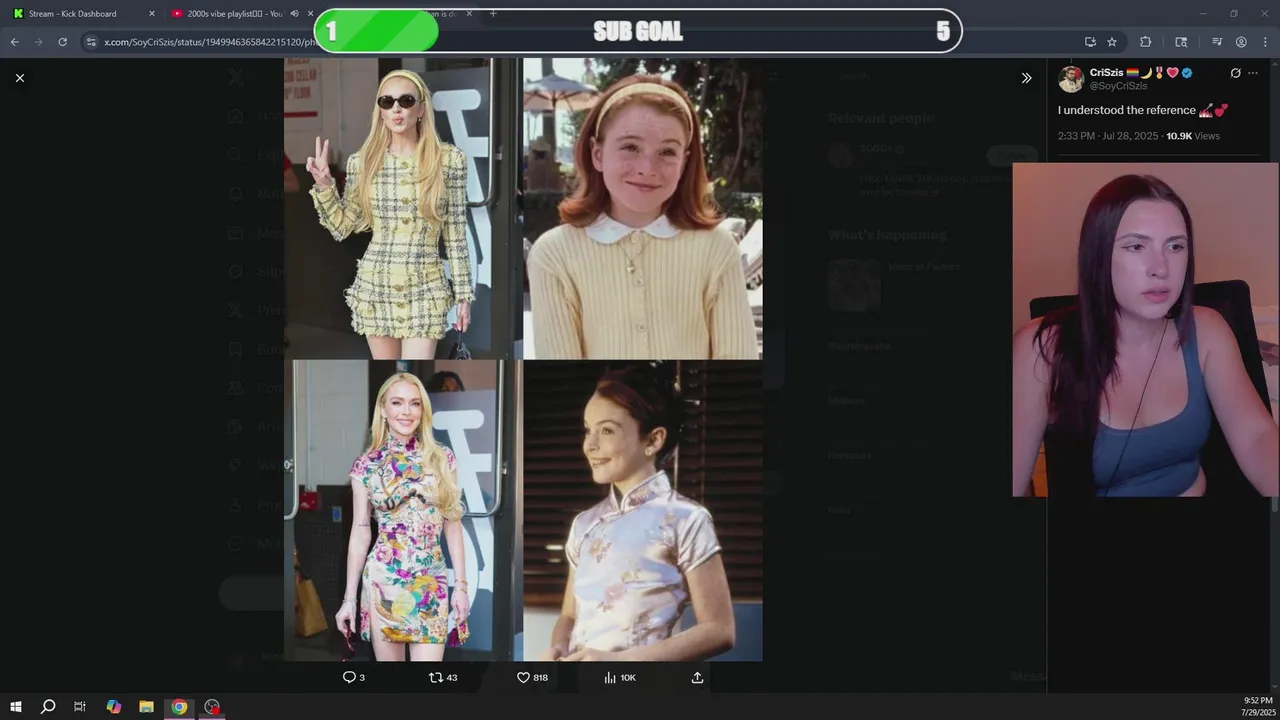This screenshot has height=720, width=1280.
Task: Click the Chrome taskbar icon
Action: pyautogui.click(x=179, y=707)
